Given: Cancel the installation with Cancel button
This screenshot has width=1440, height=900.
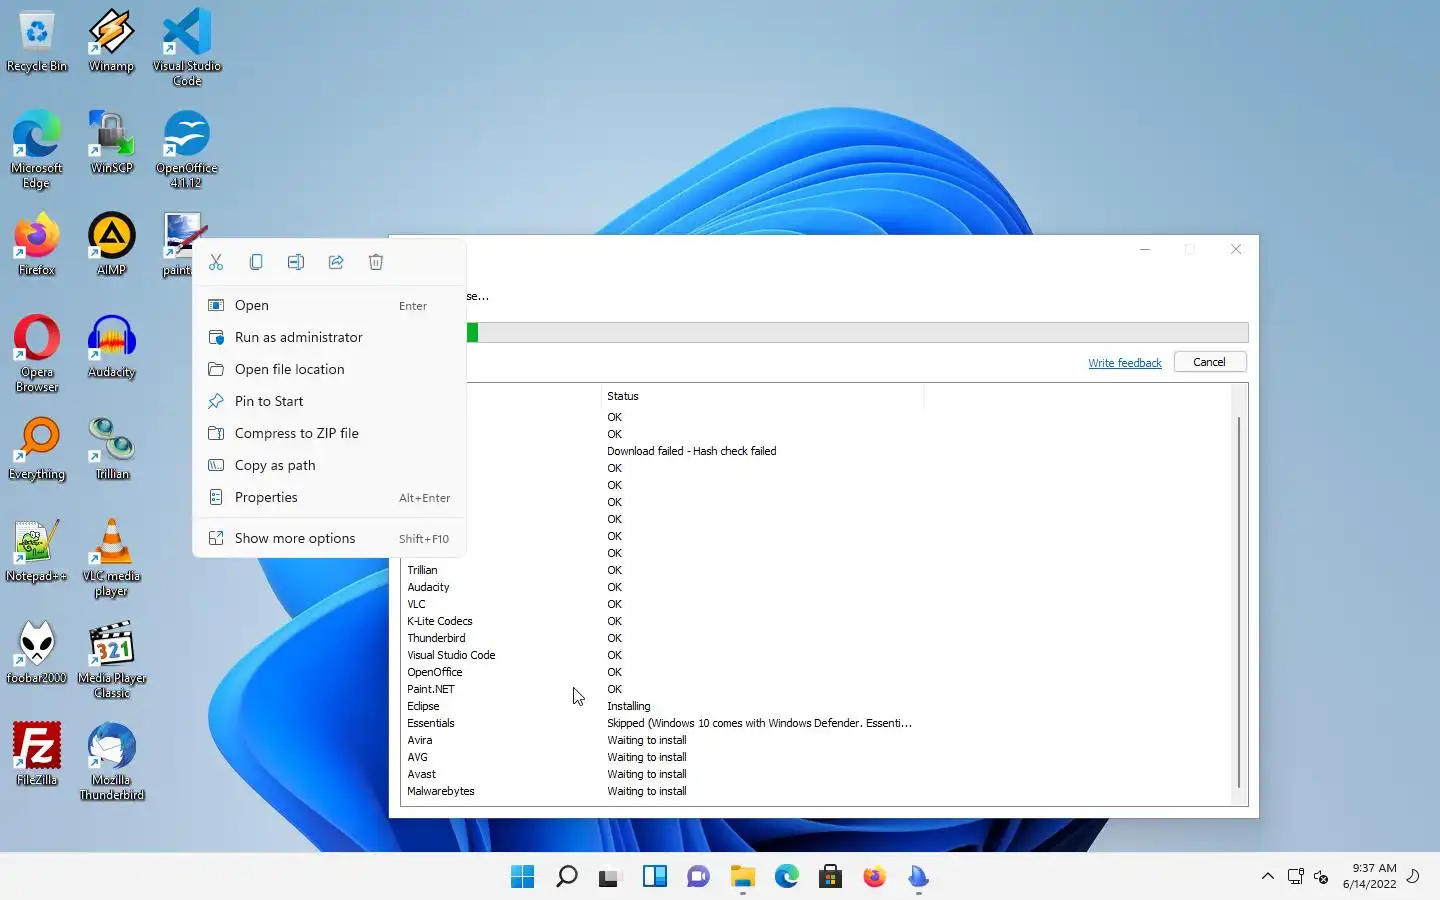Looking at the screenshot, I should [x=1209, y=362].
